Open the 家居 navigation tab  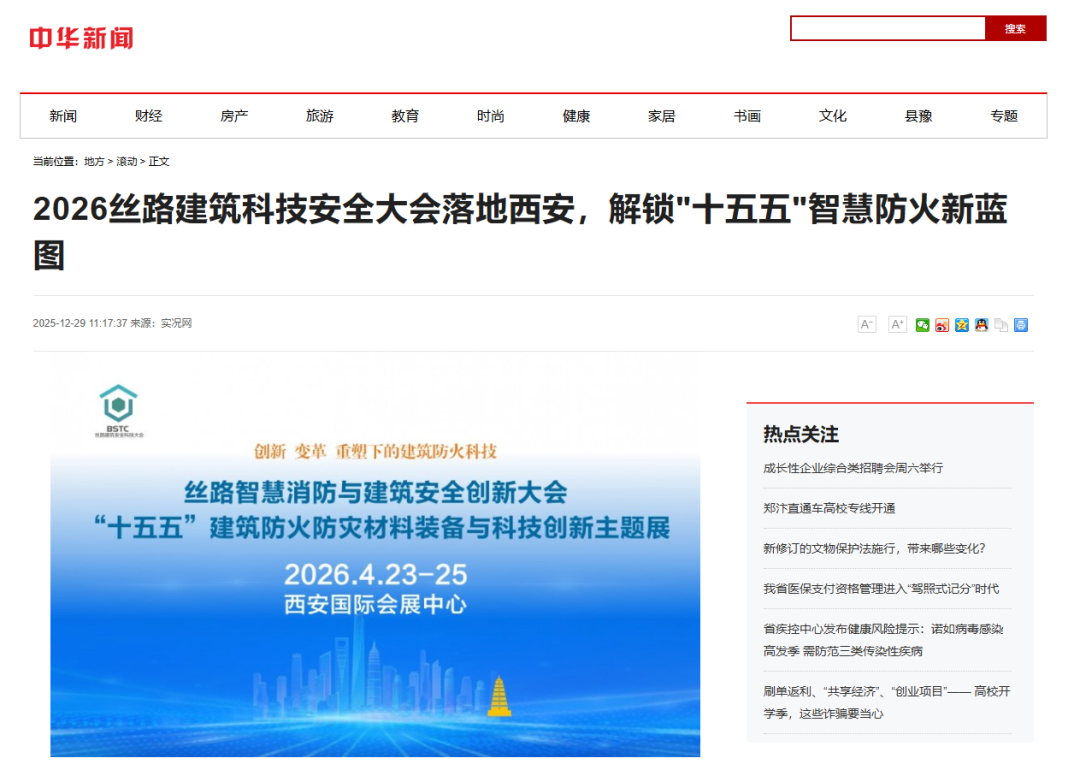[x=661, y=116]
